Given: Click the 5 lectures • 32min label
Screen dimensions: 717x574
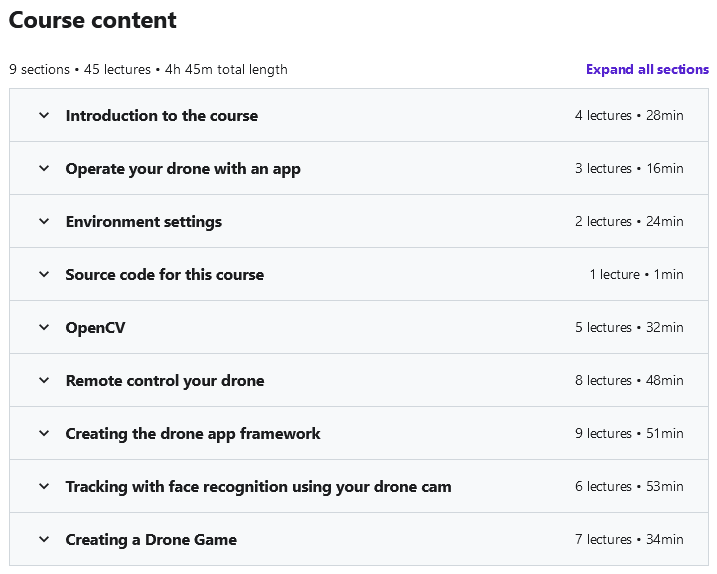Looking at the screenshot, I should click(x=629, y=327).
